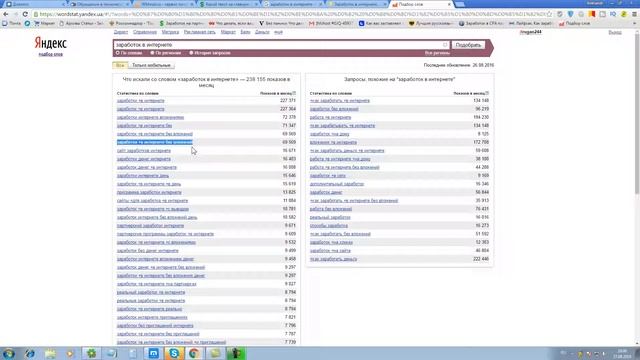The width and height of the screenshot is (640, 360).
Task: Open the 'вложения в интернете' similar query link
Action: coord(333,142)
